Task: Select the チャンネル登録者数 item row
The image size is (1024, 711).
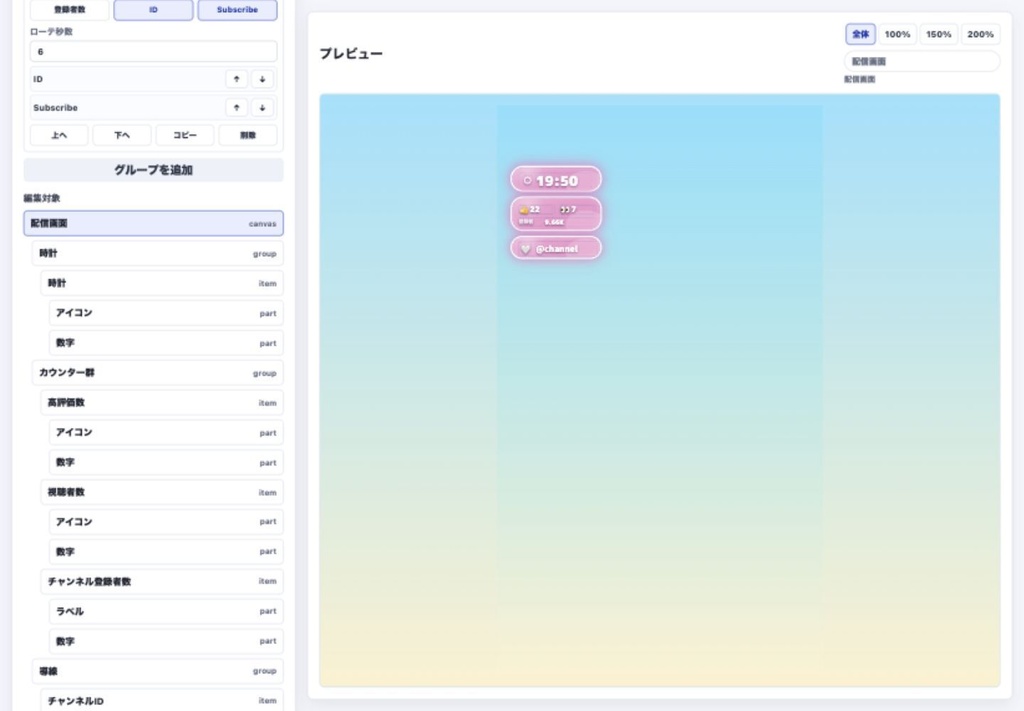Action: tap(162, 581)
